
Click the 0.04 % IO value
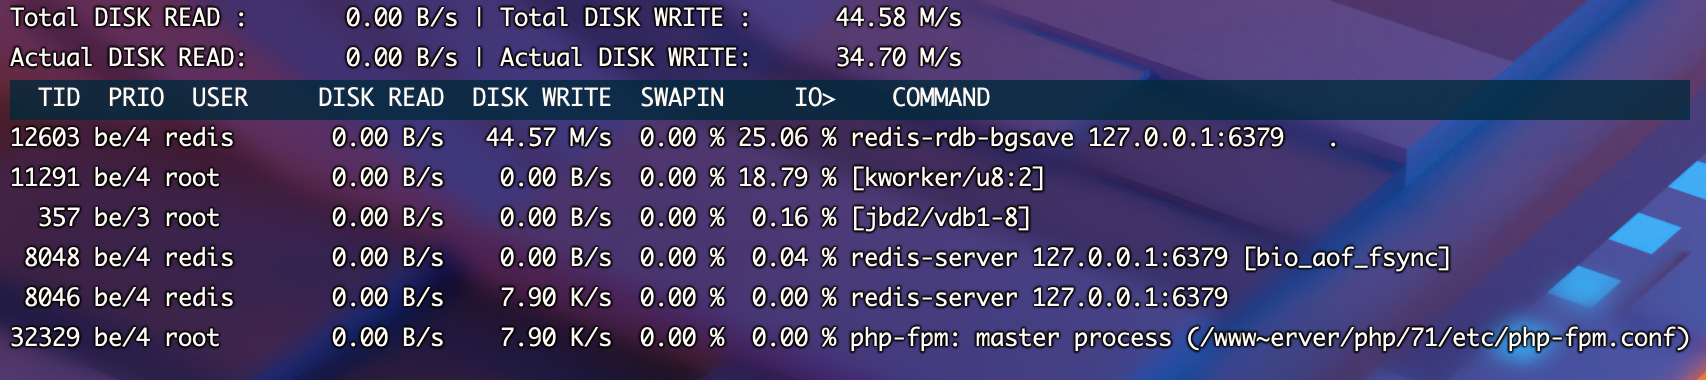coord(794,258)
